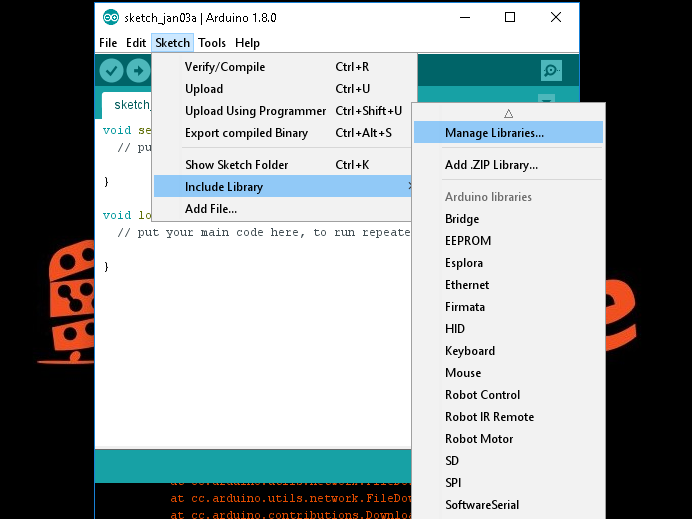Image resolution: width=692 pixels, height=519 pixels.
Task: Click the scroll-up triangle in the library submenu
Action: click(508, 114)
